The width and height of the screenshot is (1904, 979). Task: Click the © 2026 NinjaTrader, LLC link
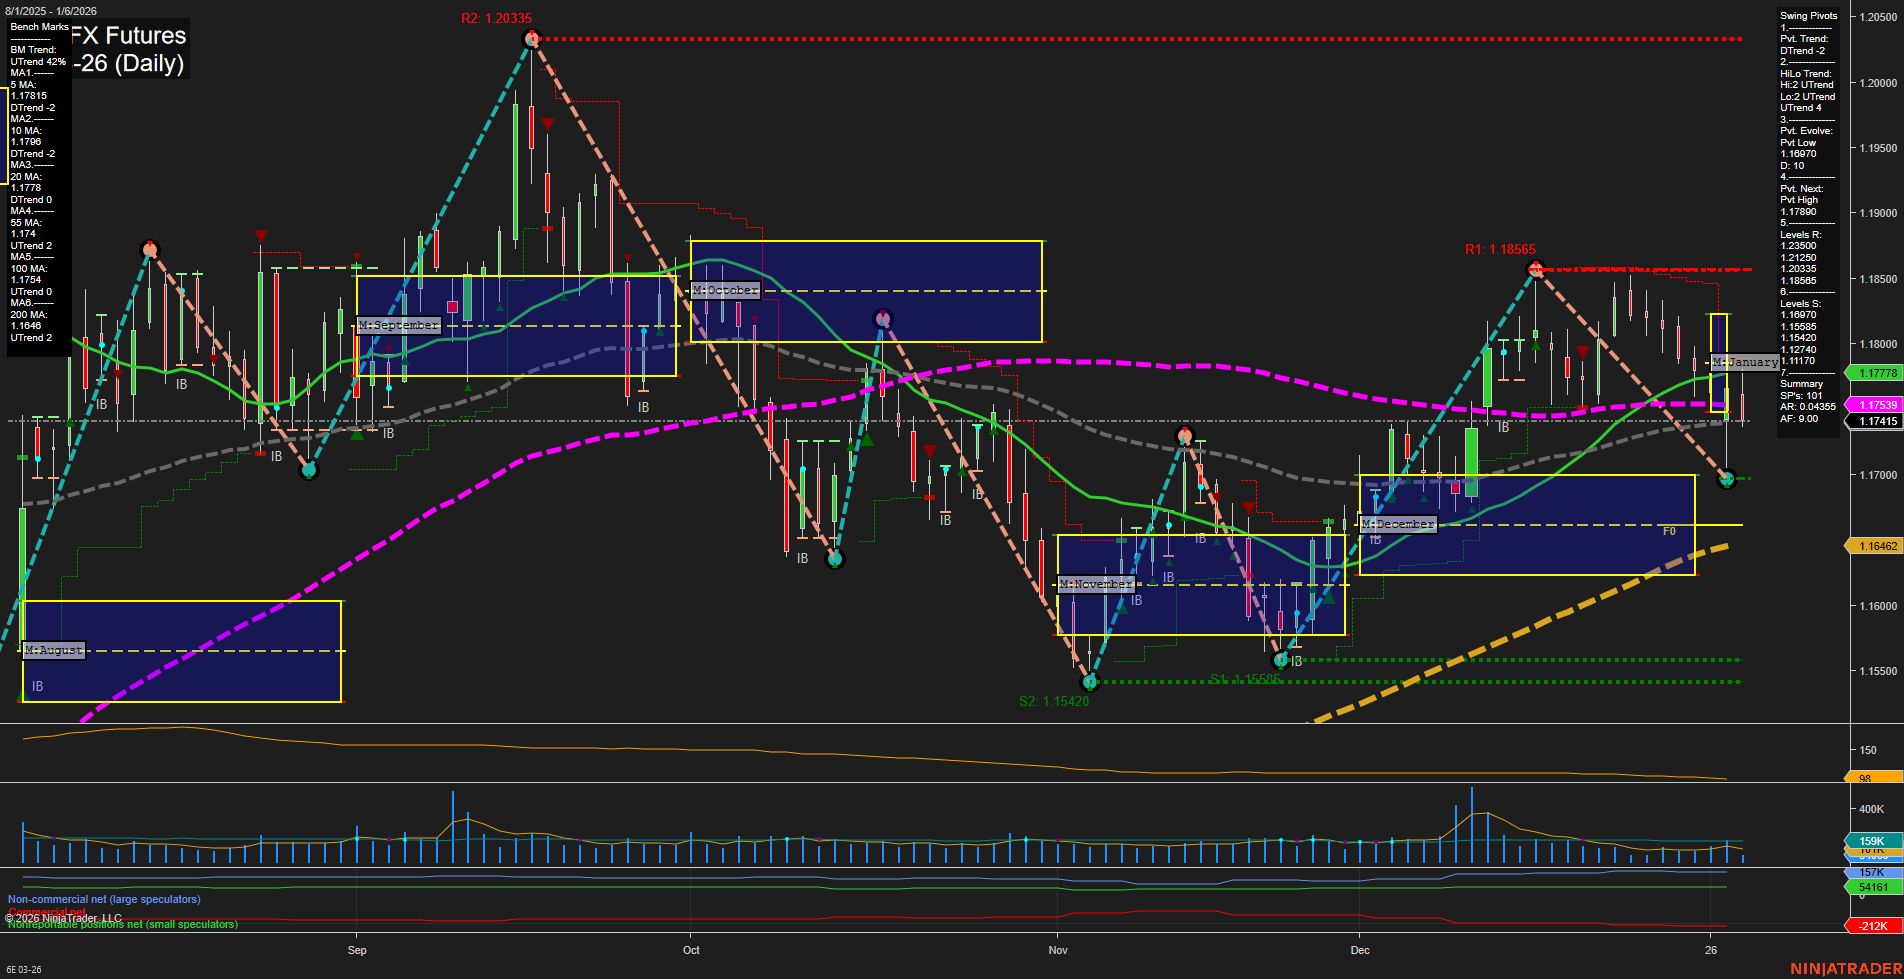65,917
